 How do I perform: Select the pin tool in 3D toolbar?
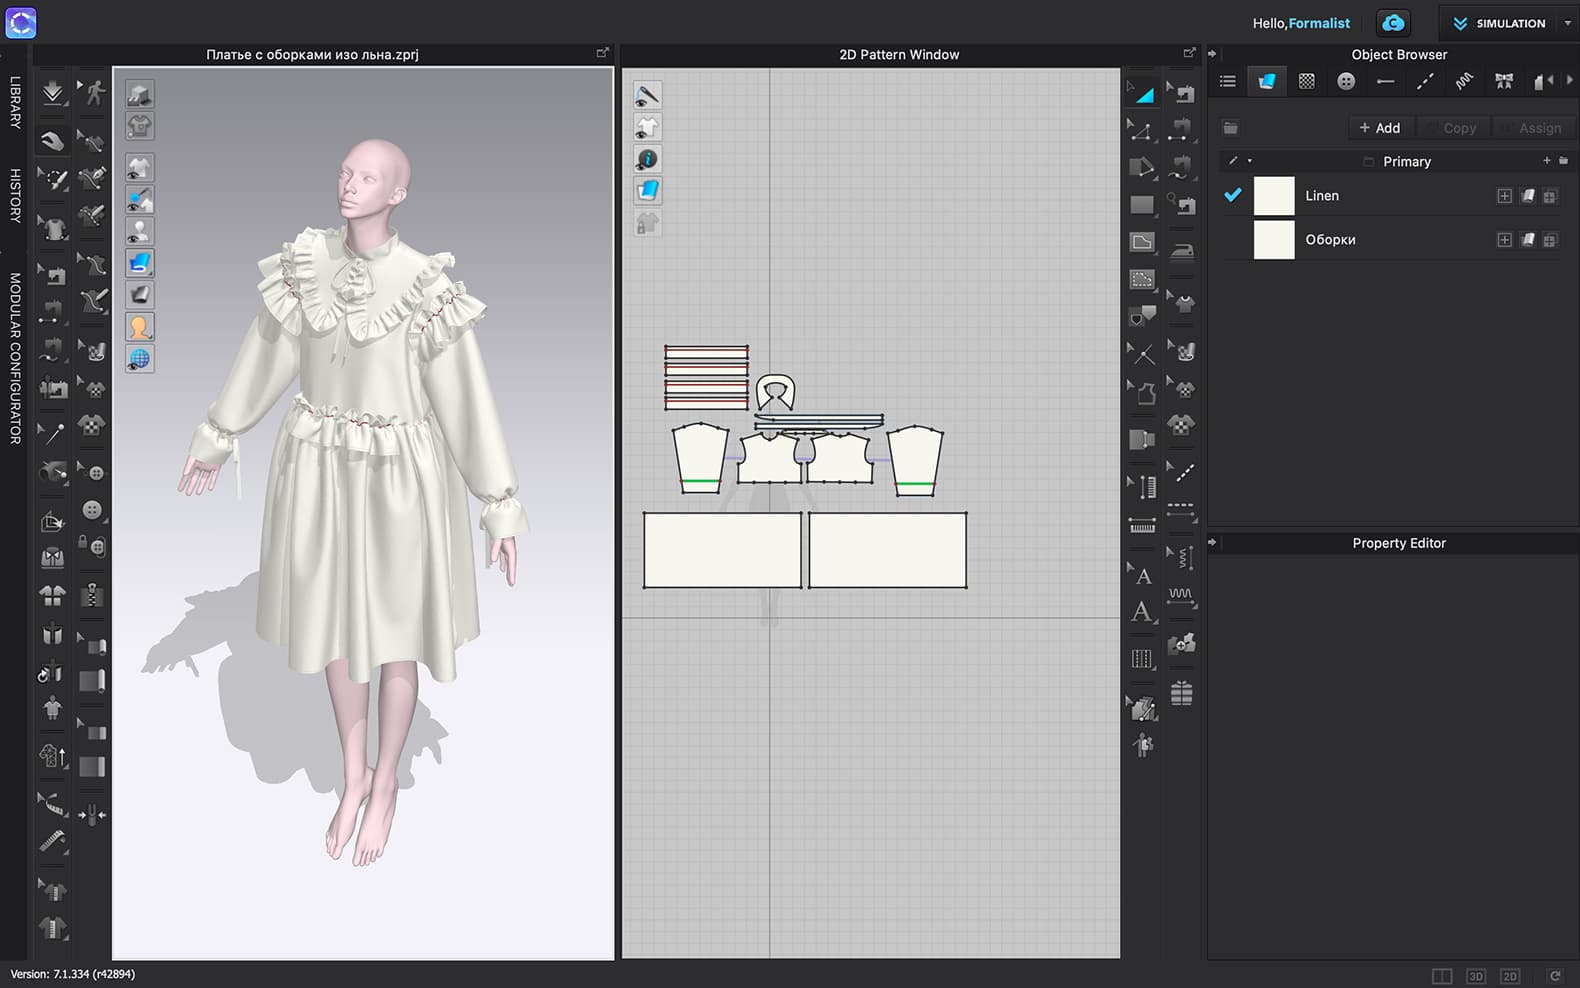coord(52,433)
